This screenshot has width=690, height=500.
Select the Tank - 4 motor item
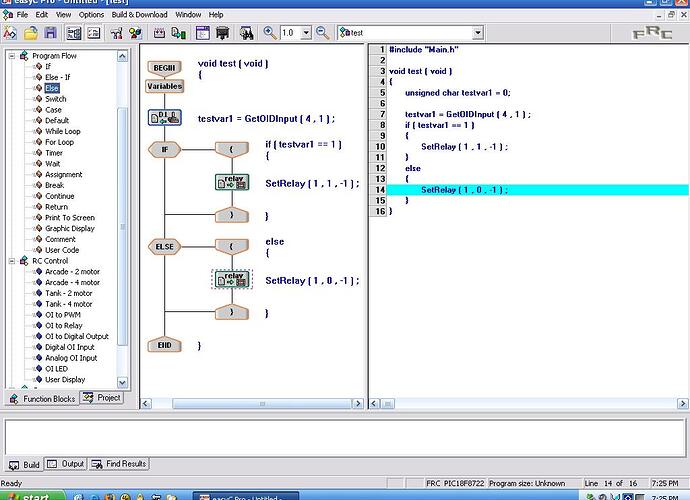click(x=69, y=304)
